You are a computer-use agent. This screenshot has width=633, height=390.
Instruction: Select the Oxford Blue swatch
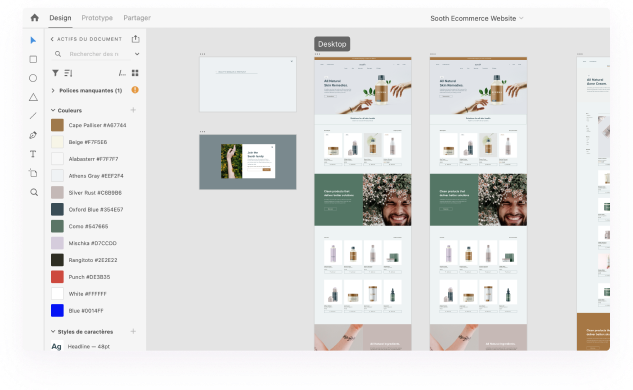click(x=57, y=210)
